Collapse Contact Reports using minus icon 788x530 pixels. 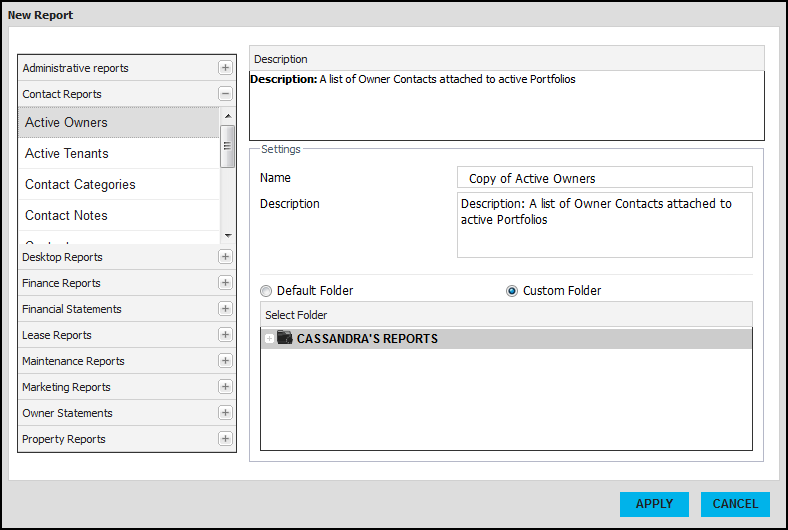point(225,94)
